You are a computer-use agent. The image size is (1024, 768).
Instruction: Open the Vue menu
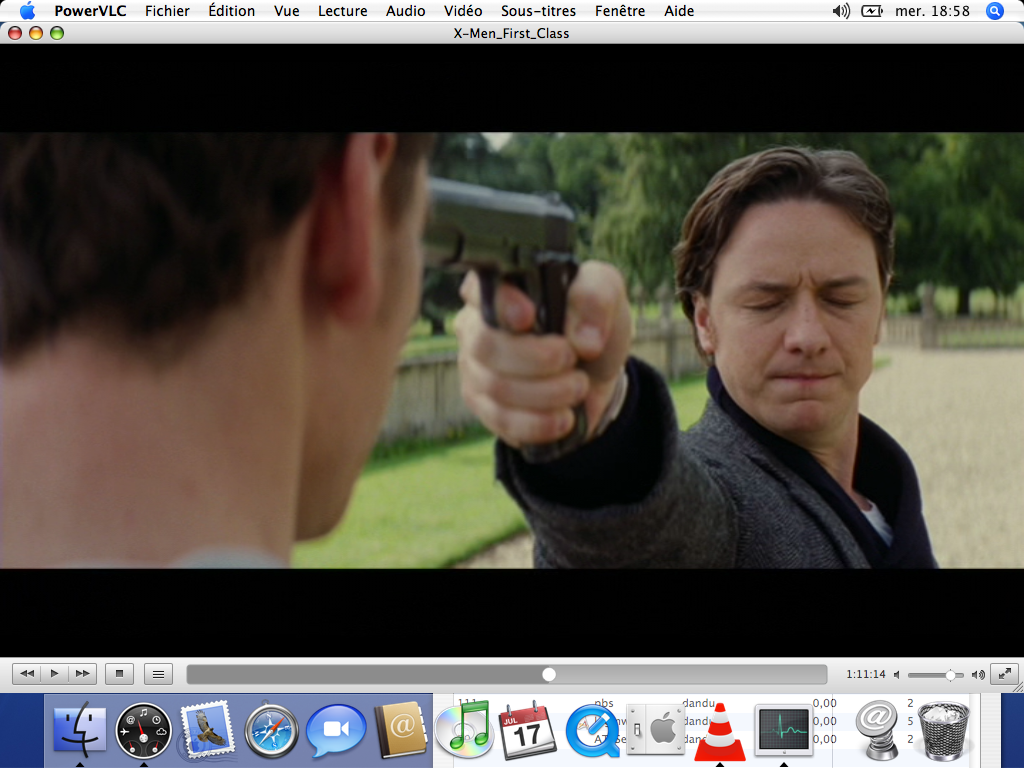287,11
